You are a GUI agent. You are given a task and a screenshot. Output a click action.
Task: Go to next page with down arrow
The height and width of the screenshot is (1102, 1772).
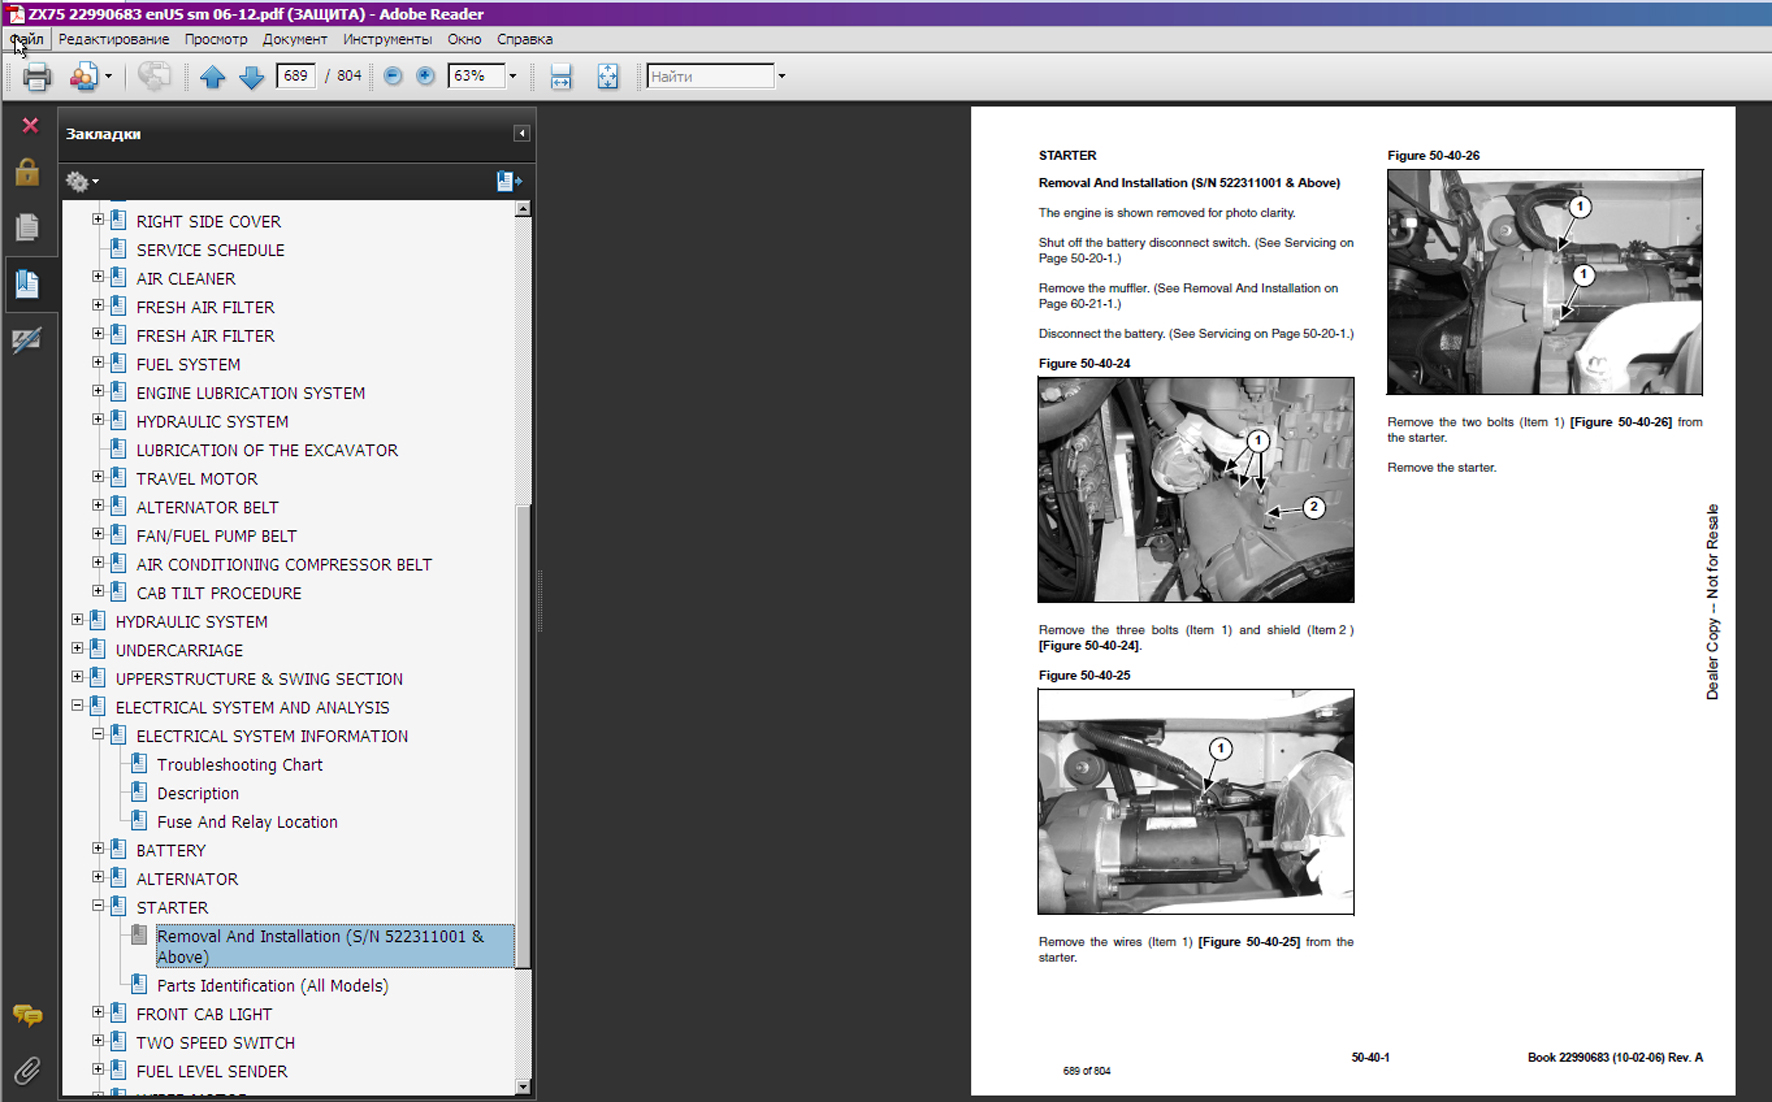pos(251,77)
